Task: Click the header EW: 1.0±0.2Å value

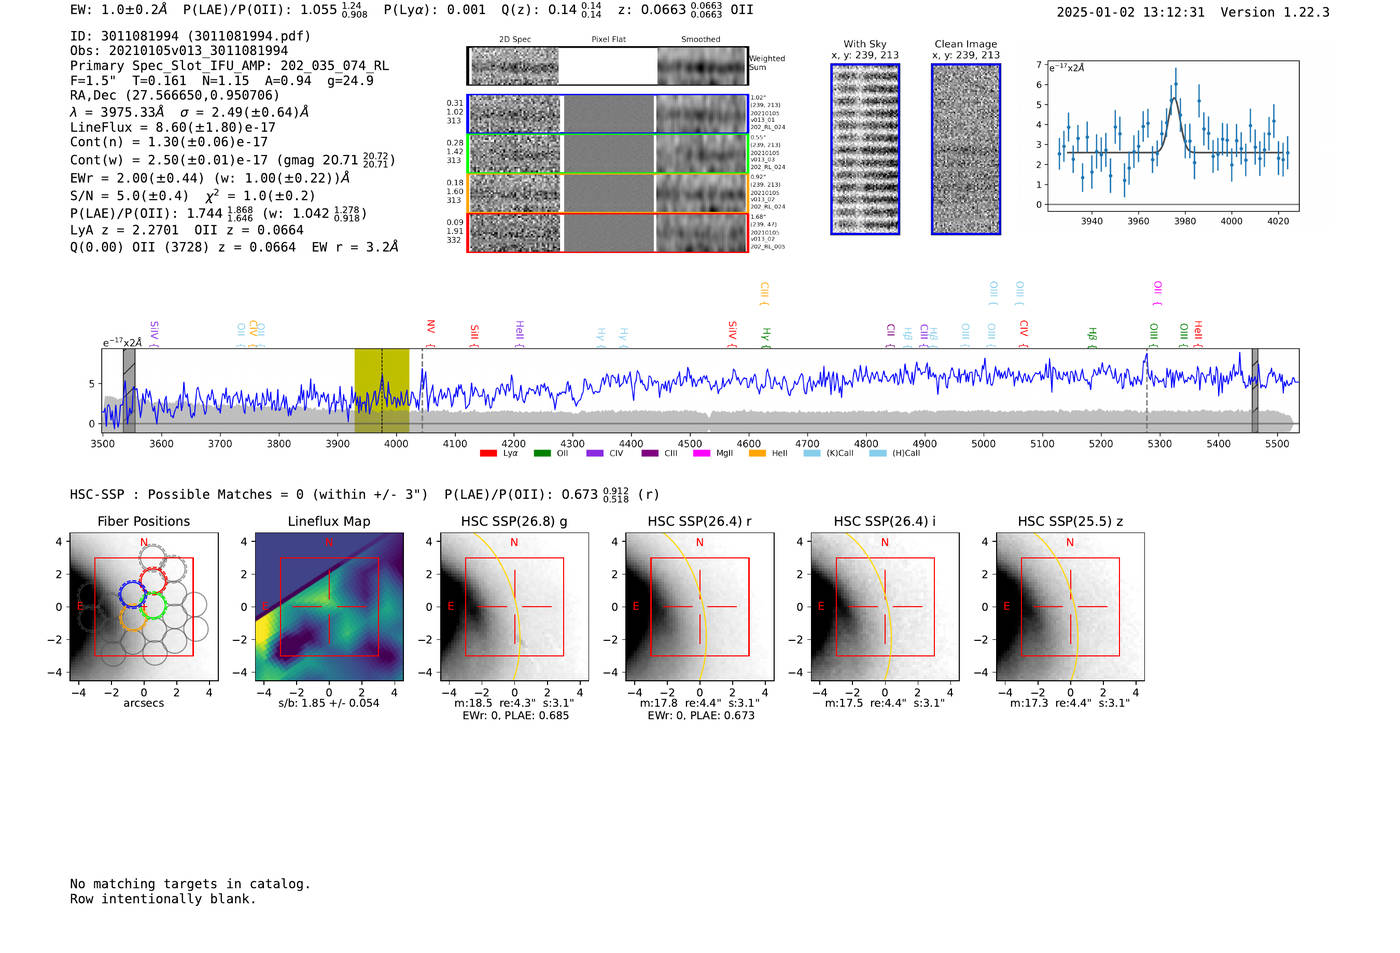Action: 119,10
